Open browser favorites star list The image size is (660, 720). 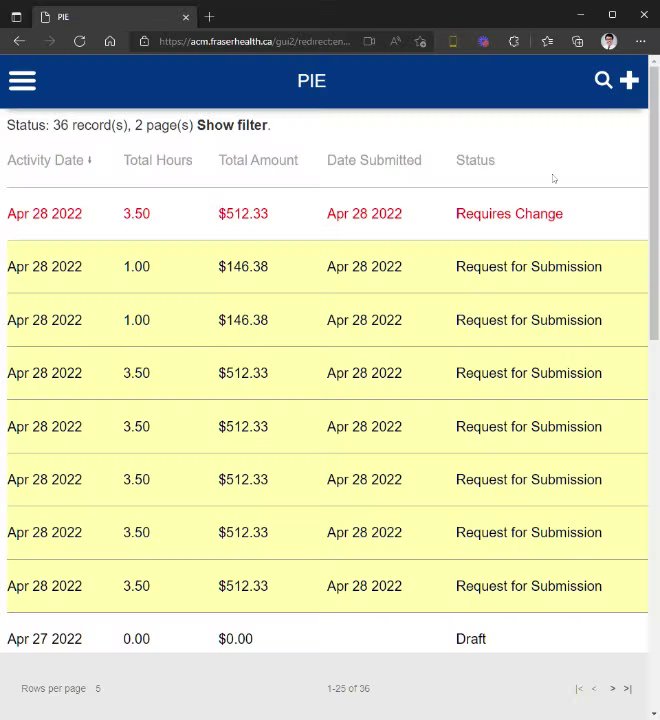547,41
